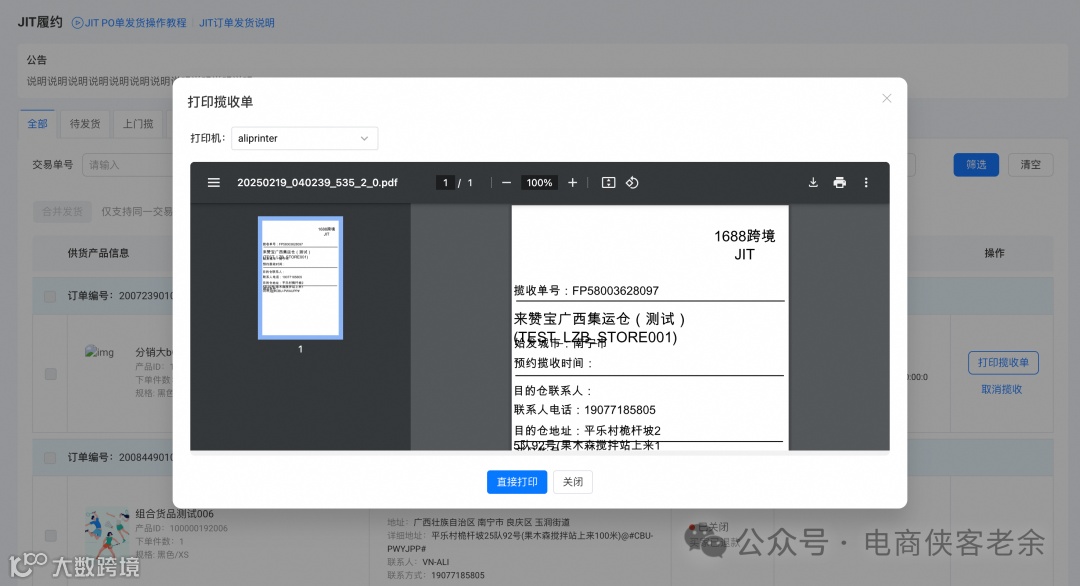
Task: Open JIT PO单发货操作教程 link
Action: coord(130,23)
